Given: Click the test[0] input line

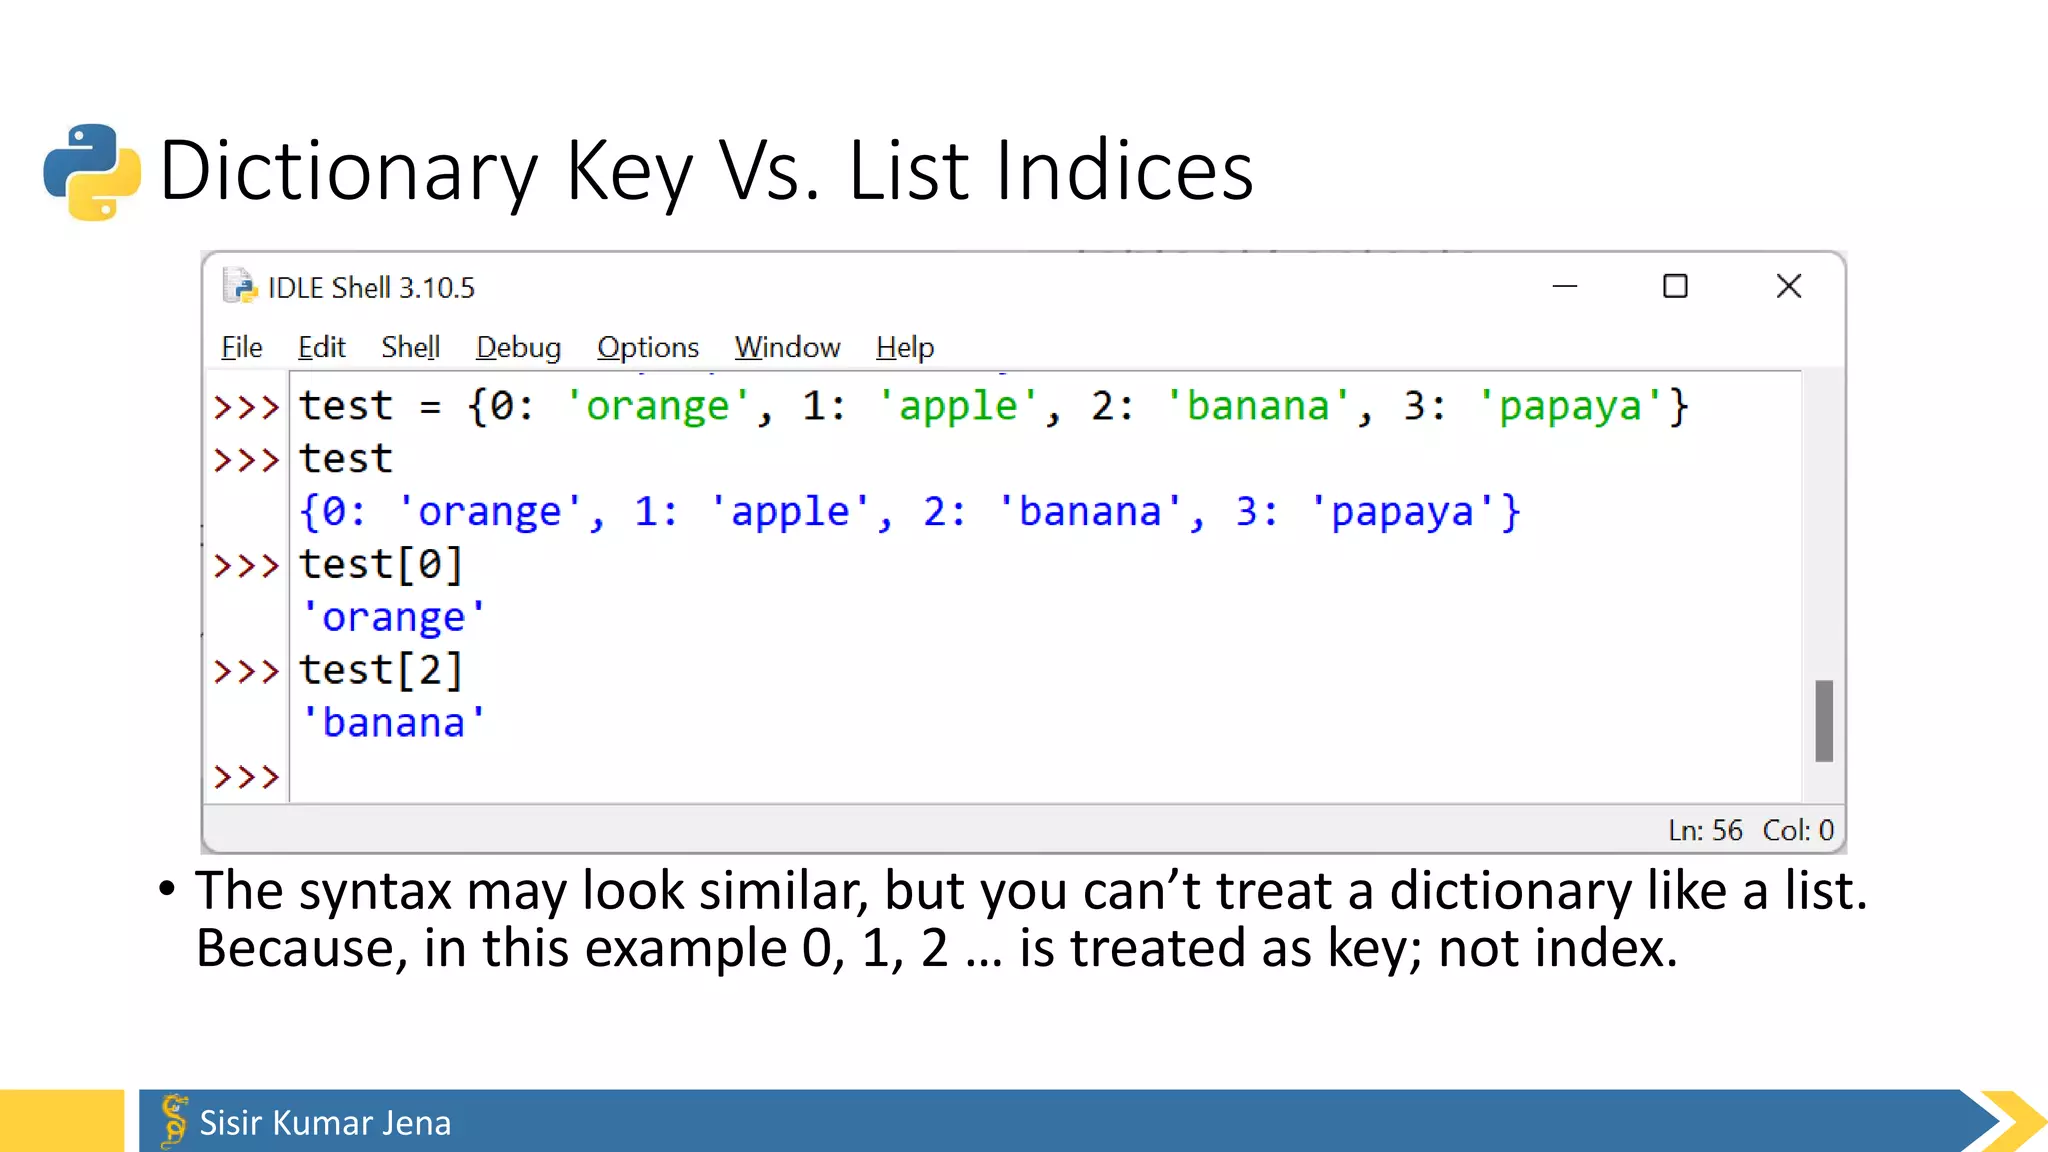Looking at the screenshot, I should pos(381,565).
